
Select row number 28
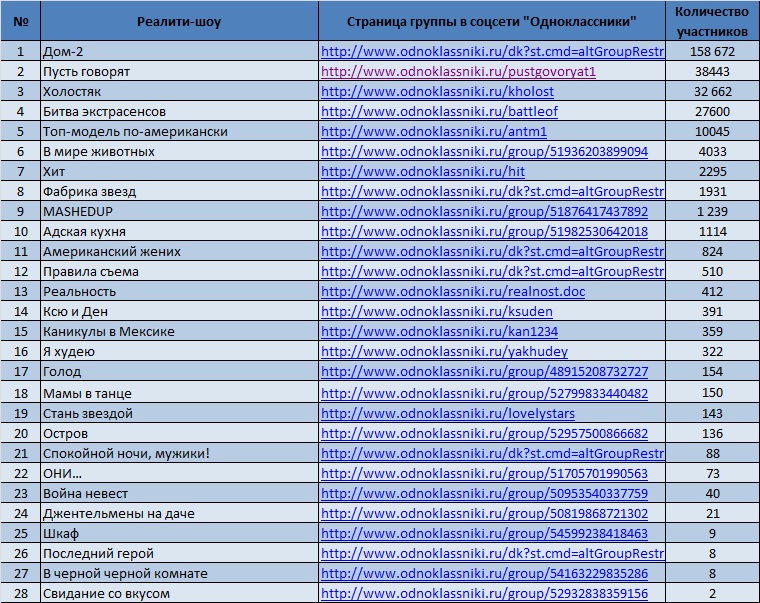coord(20,593)
